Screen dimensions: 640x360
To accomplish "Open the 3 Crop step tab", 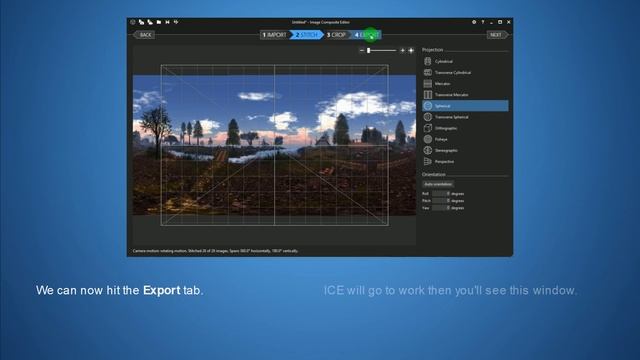I will point(337,35).
